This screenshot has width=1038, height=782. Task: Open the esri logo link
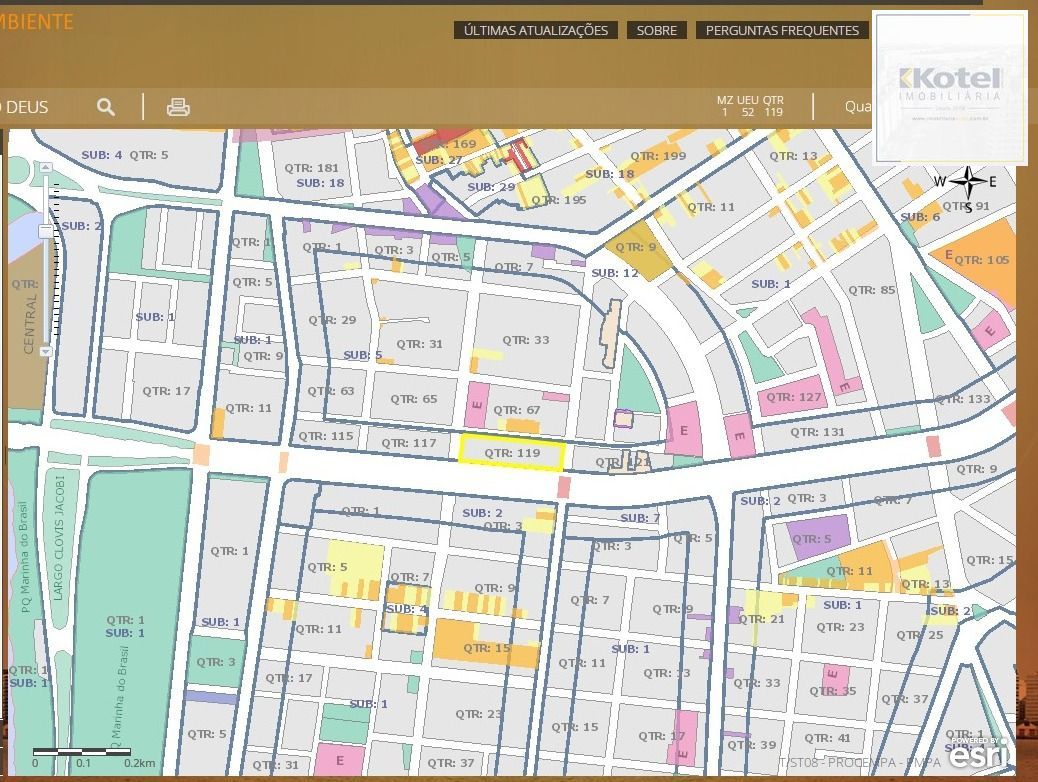pos(980,753)
